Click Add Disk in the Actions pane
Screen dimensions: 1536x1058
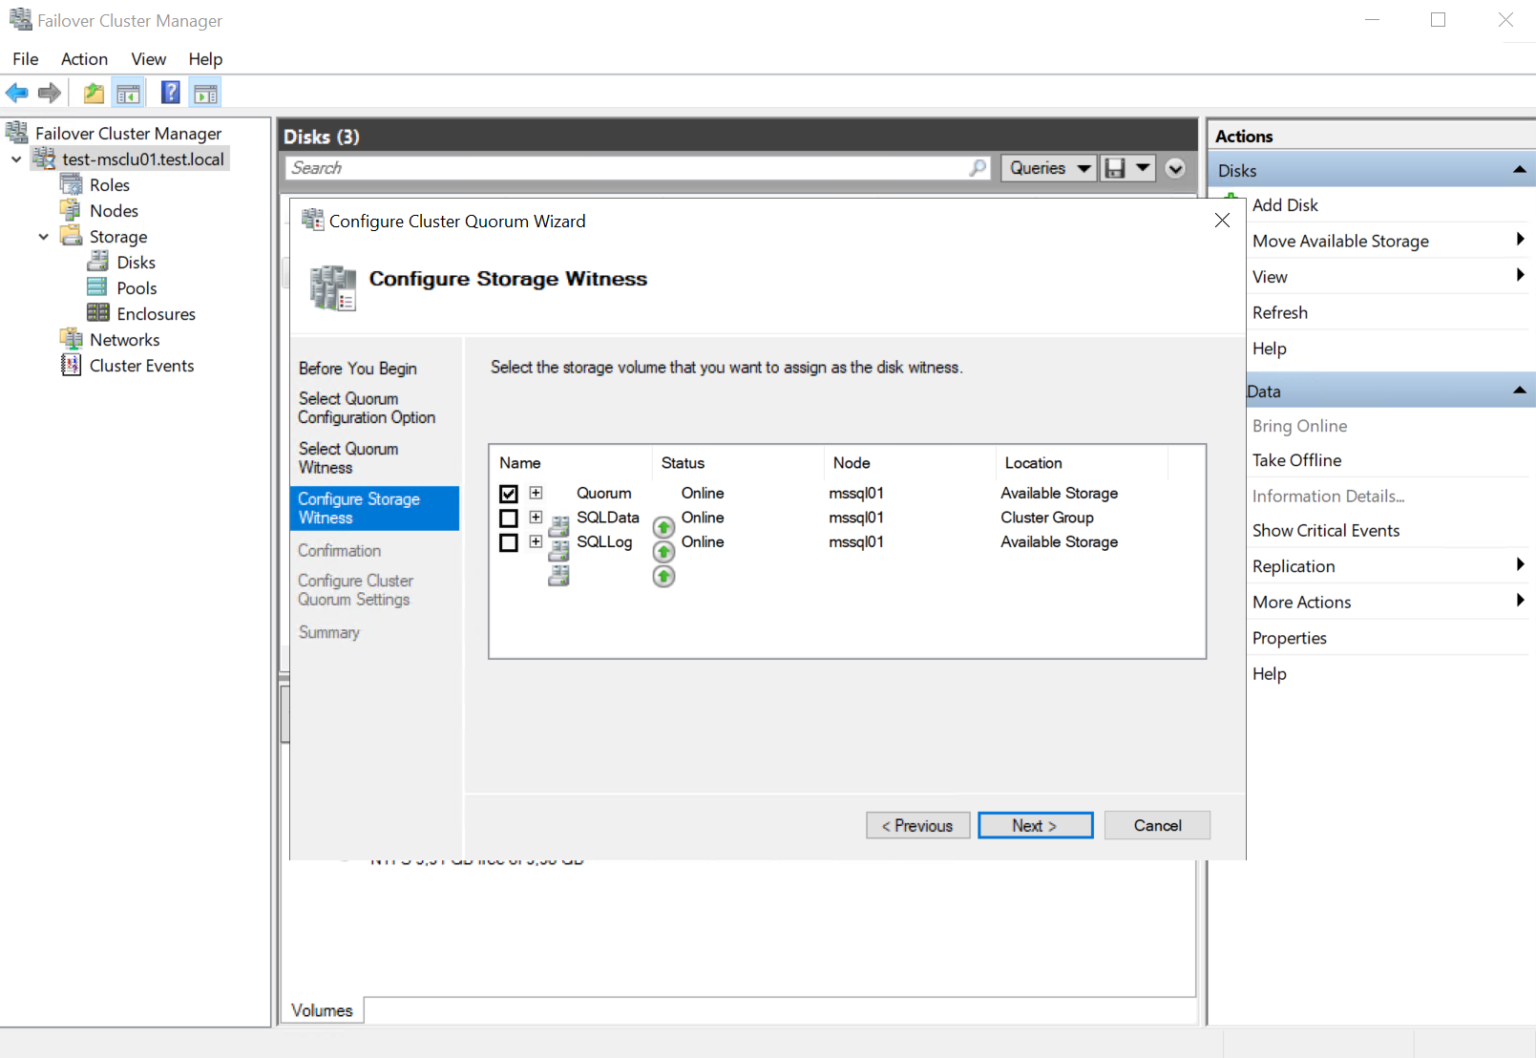(1285, 205)
